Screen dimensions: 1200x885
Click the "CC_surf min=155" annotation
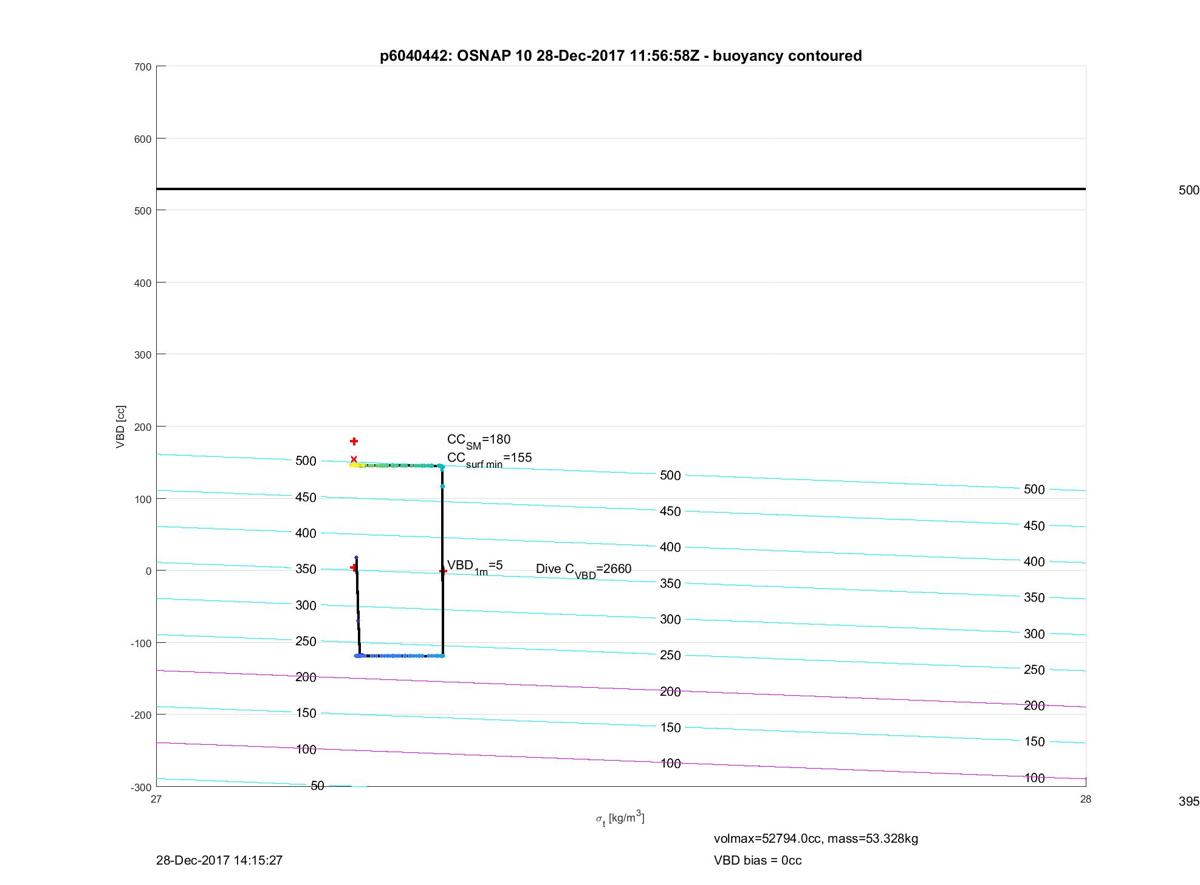[x=489, y=458]
